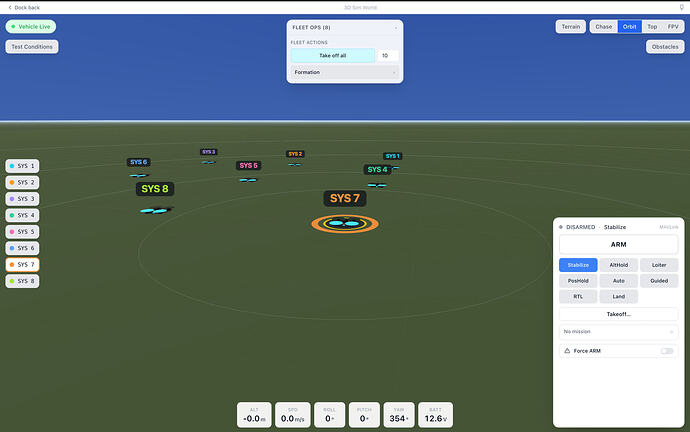Screen dimensions: 690x432
Task: Click the takeoff altitude input field
Action: pos(388,55)
